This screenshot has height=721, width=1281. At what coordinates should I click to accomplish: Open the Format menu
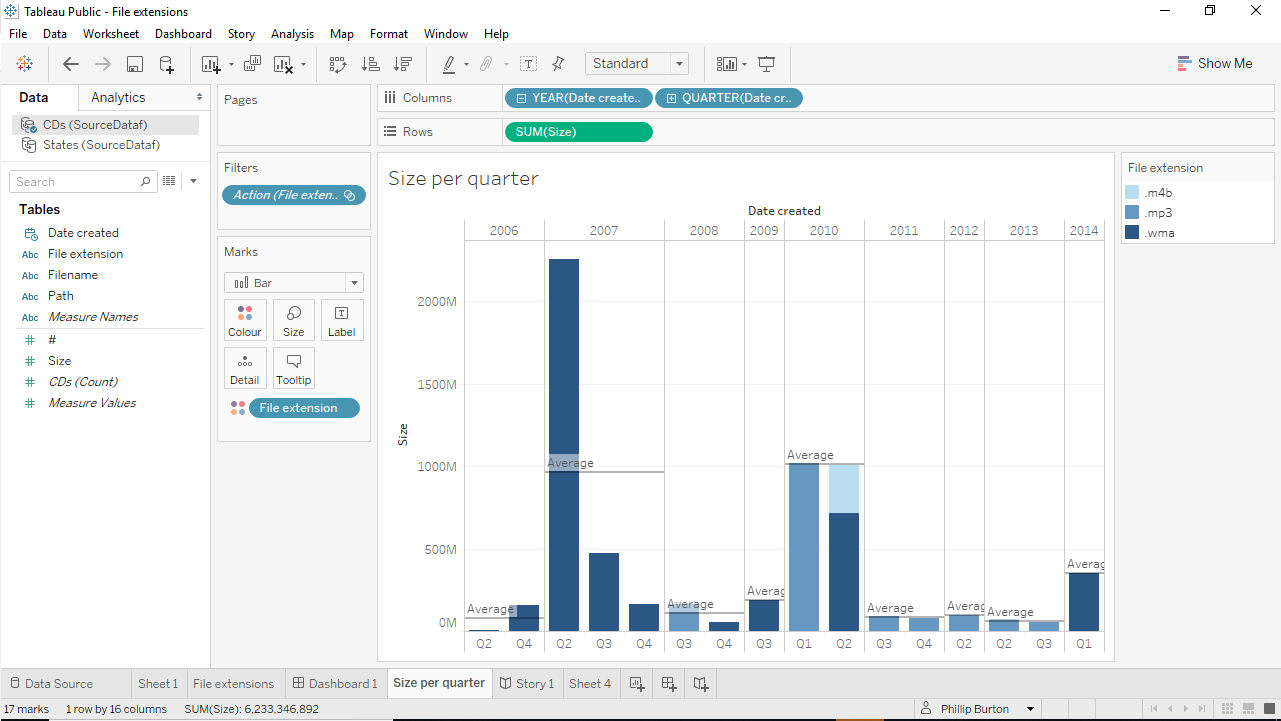tap(389, 34)
